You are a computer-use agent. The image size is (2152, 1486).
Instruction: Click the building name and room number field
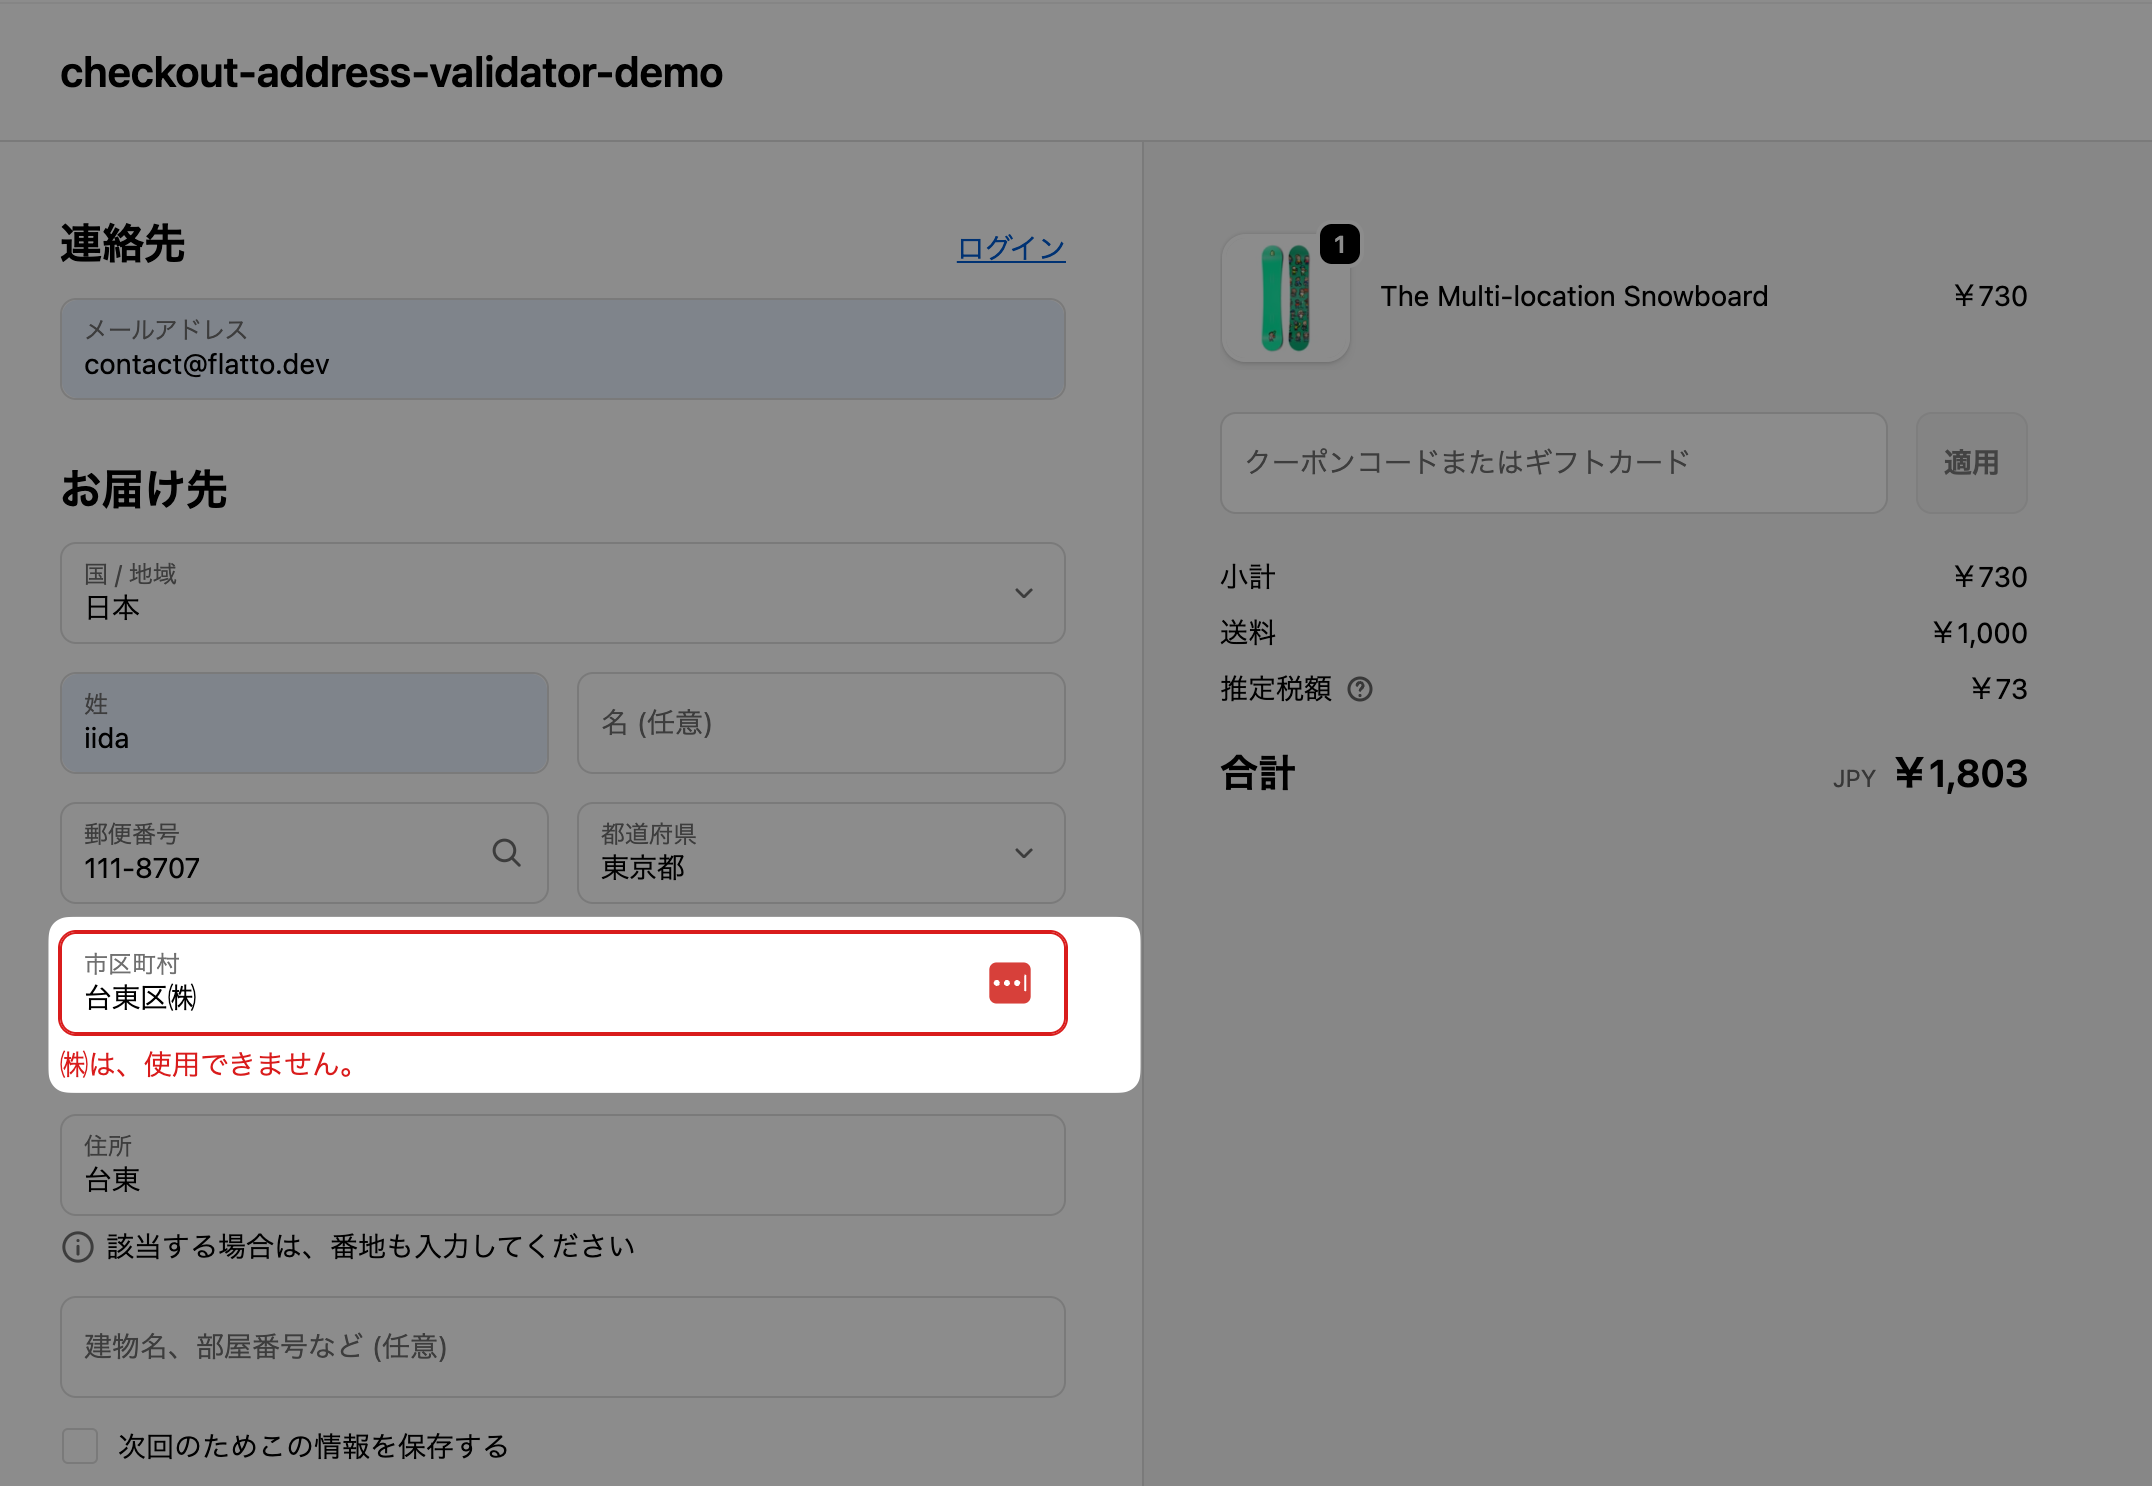562,1347
